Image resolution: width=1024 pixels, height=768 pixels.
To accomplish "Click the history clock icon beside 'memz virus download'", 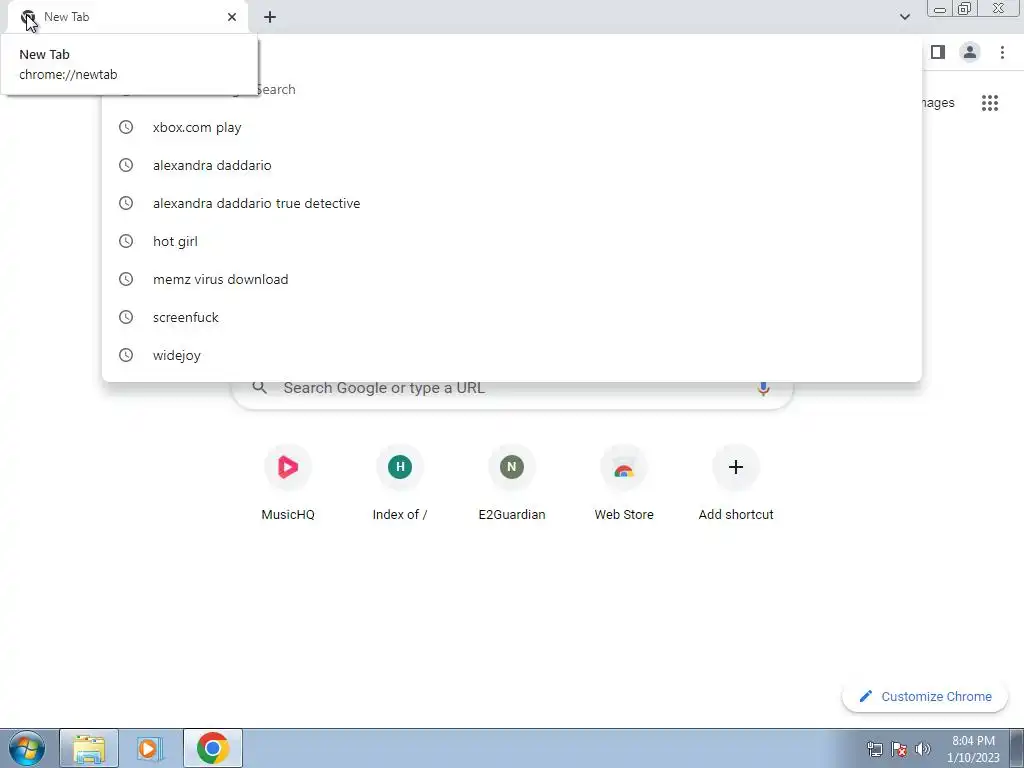I will [126, 279].
